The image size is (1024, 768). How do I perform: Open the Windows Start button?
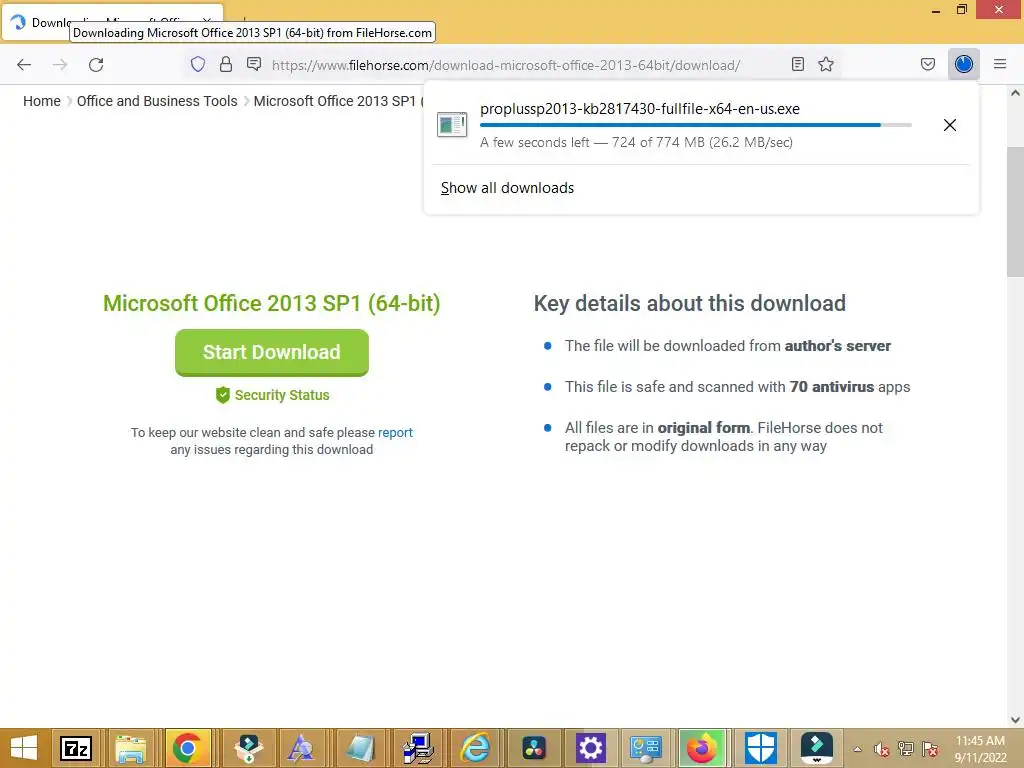pos(24,748)
